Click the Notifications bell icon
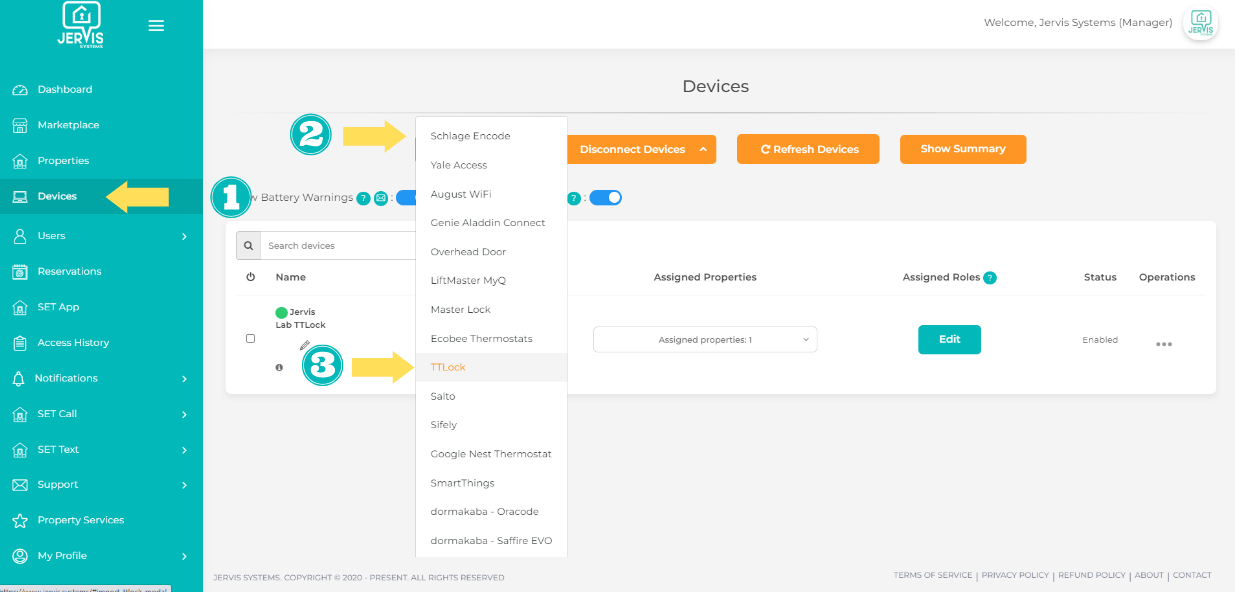1235x592 pixels. (x=18, y=378)
